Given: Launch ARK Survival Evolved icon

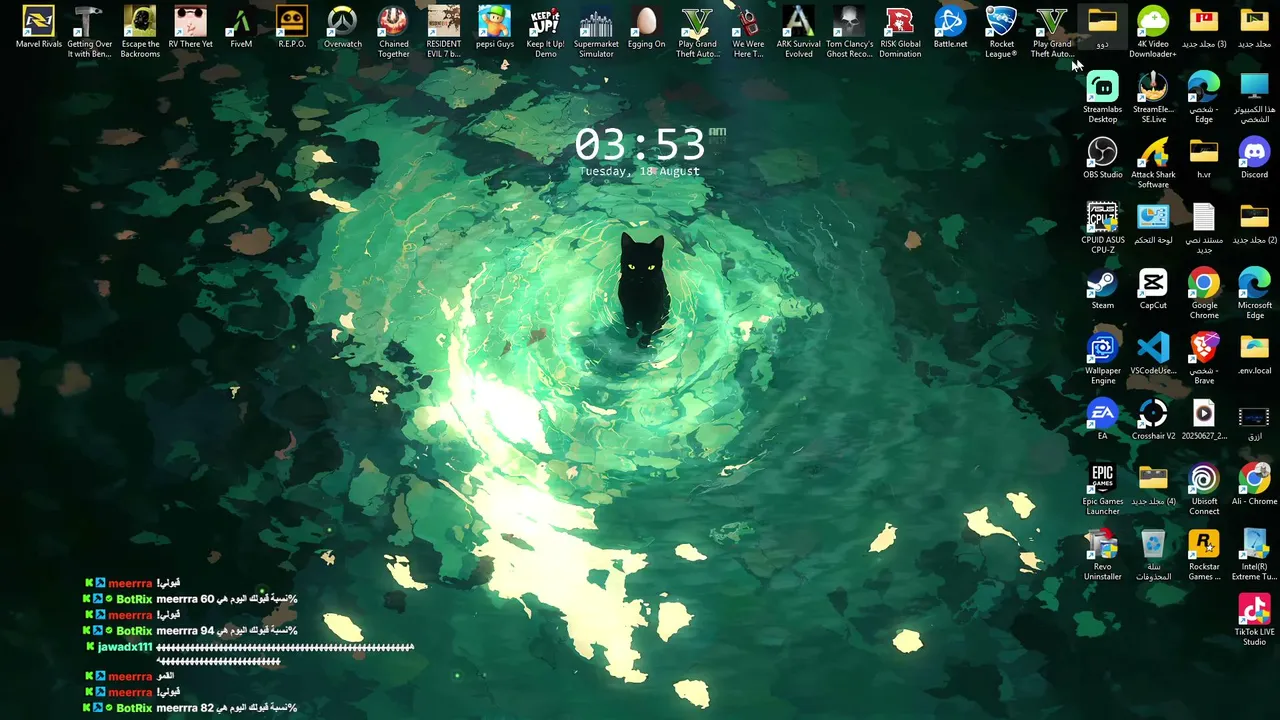Looking at the screenshot, I should click(x=799, y=31).
